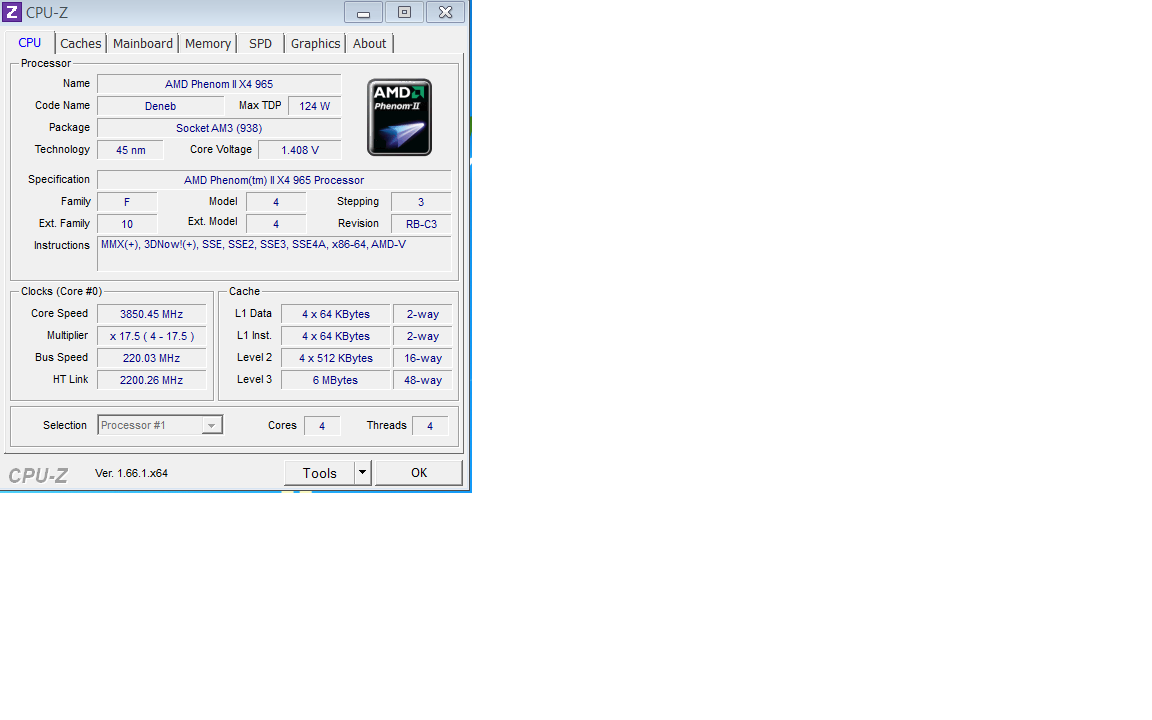The image size is (1152, 720).
Task: Click the Instructions list text box
Action: coord(274,254)
